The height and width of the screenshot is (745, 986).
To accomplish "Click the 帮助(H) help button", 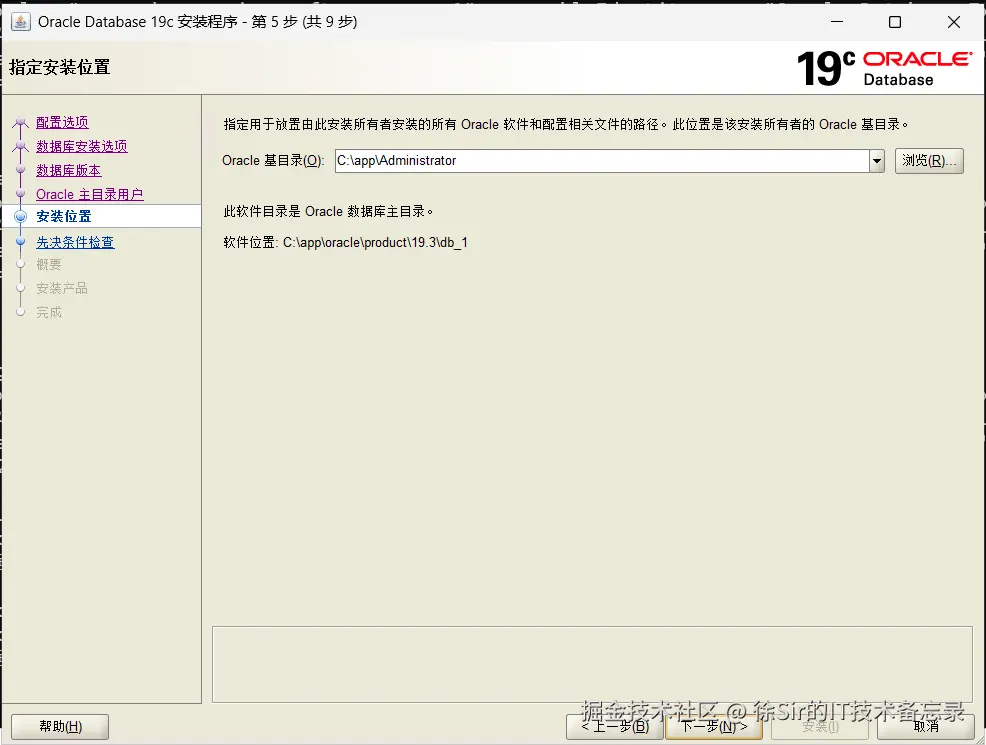I will click(x=59, y=727).
